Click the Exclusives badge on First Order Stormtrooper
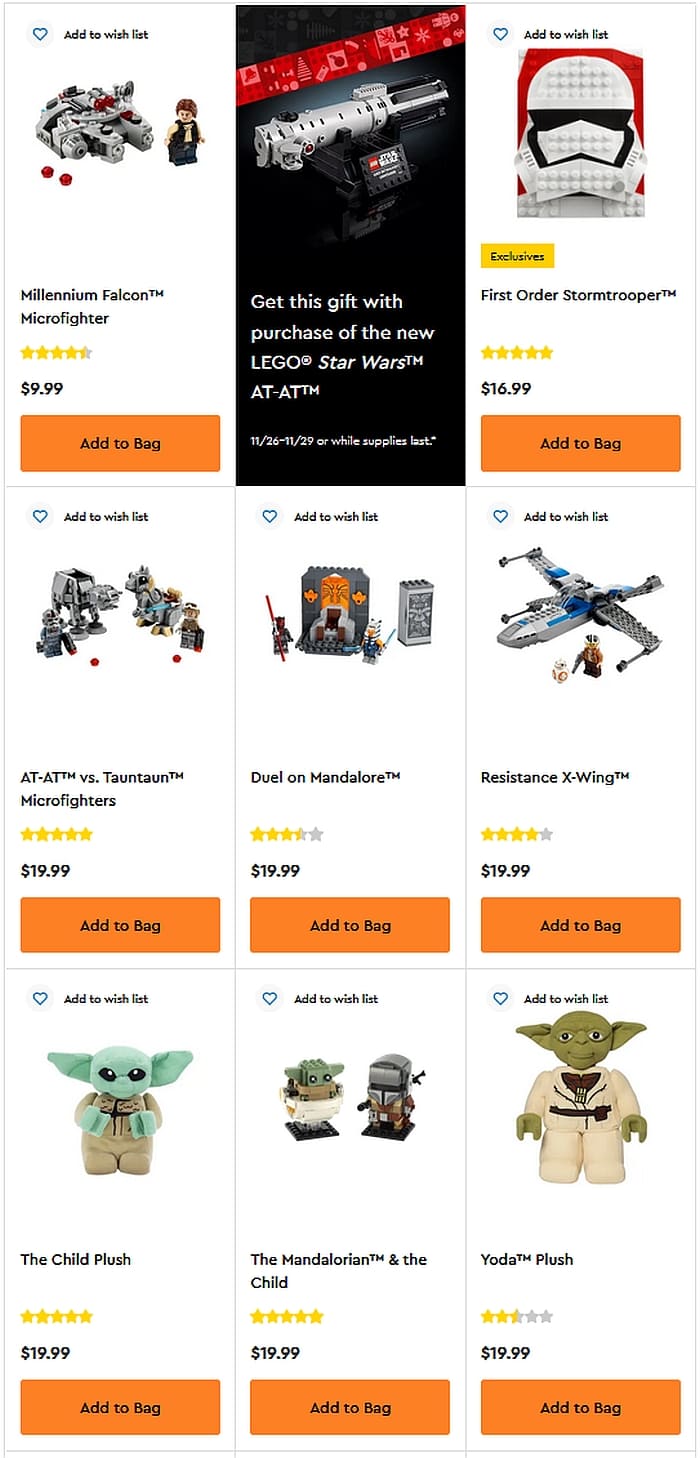700x1458 pixels. tap(517, 256)
